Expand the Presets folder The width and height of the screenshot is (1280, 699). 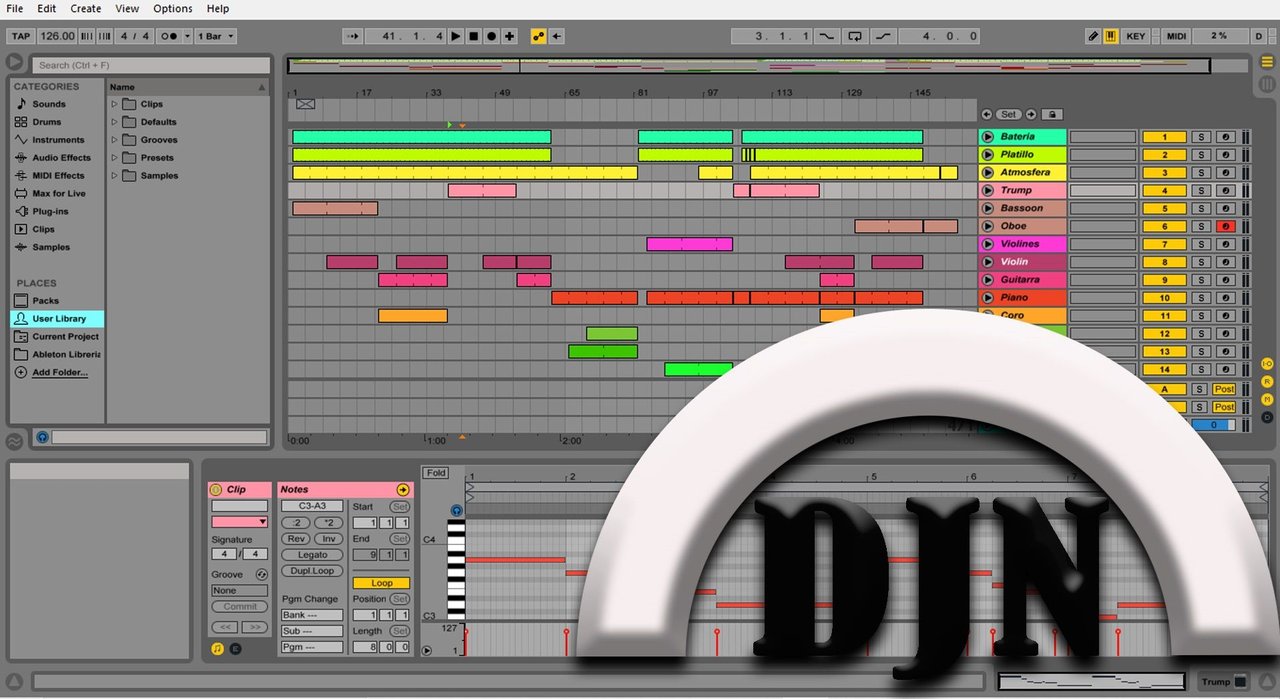tap(114, 158)
